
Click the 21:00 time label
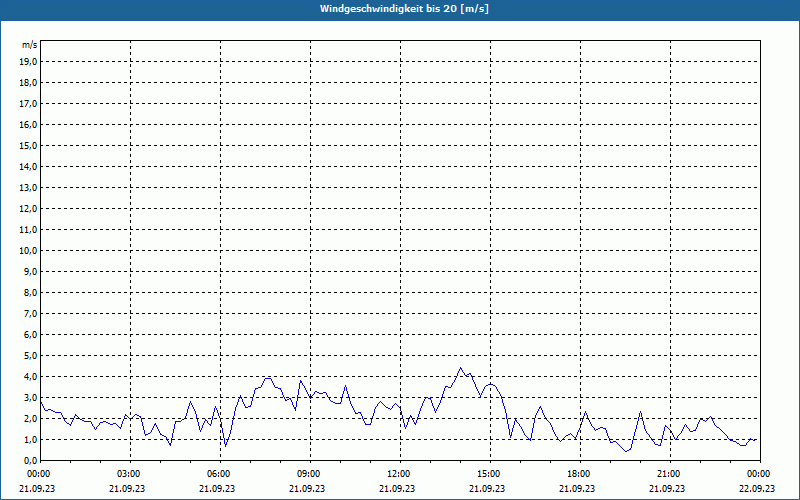click(x=670, y=474)
